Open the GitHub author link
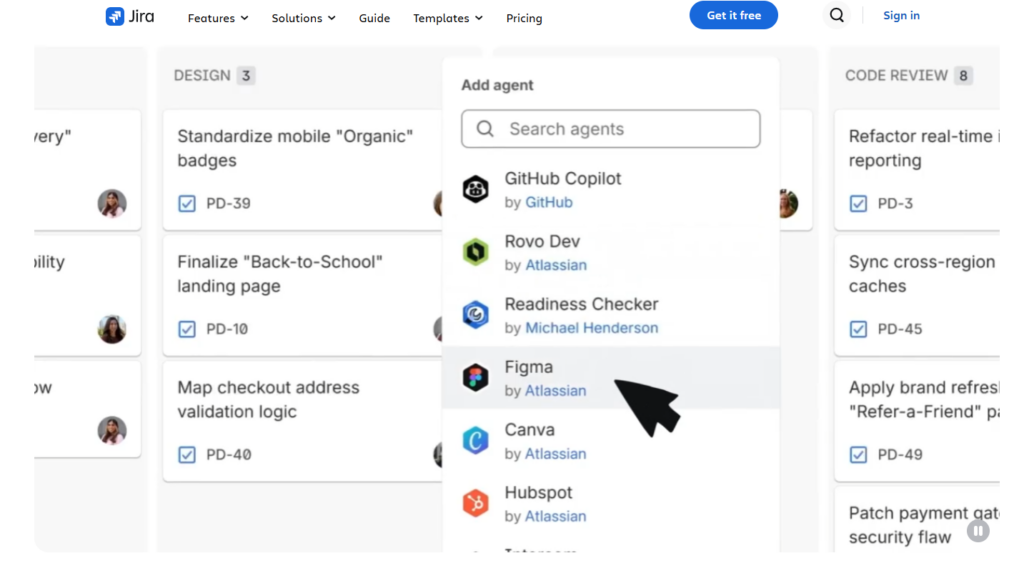 (549, 202)
